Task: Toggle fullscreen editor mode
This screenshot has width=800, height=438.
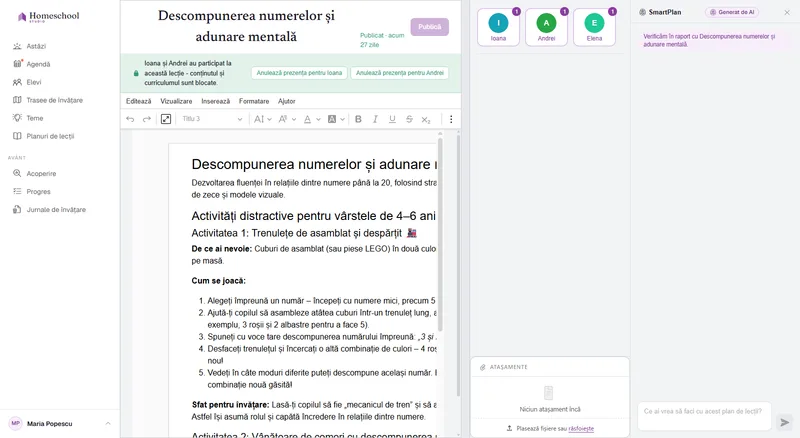Action: coord(166,119)
